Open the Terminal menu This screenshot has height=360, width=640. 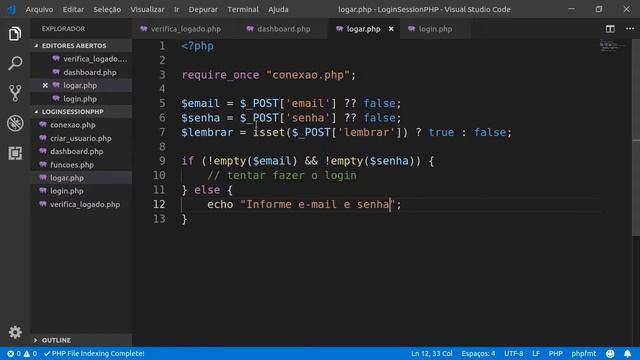coord(243,9)
